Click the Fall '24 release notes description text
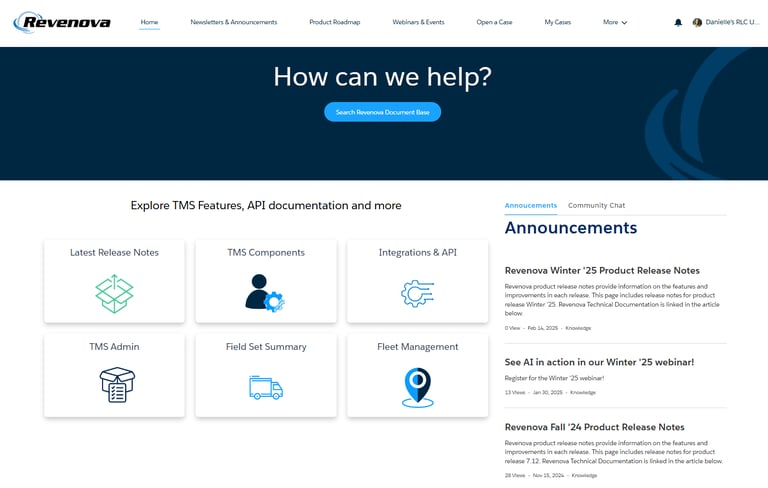 614,452
